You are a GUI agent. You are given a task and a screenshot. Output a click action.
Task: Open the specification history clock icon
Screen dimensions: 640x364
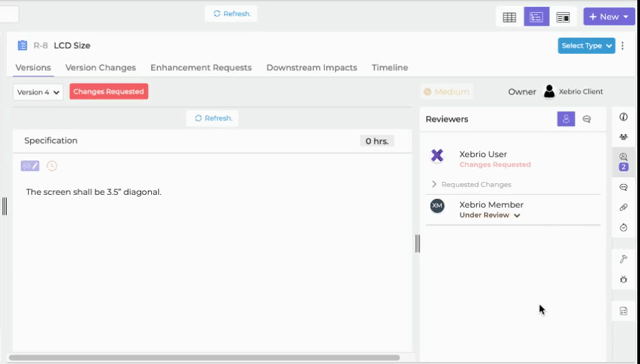pos(52,166)
